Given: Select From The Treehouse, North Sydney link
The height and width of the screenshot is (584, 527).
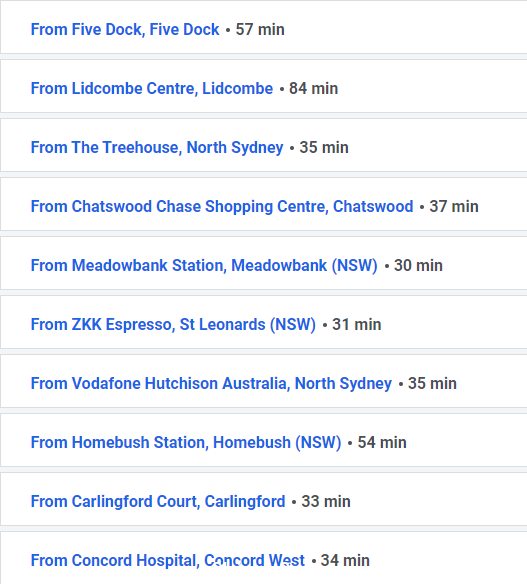Looking at the screenshot, I should coord(157,147).
